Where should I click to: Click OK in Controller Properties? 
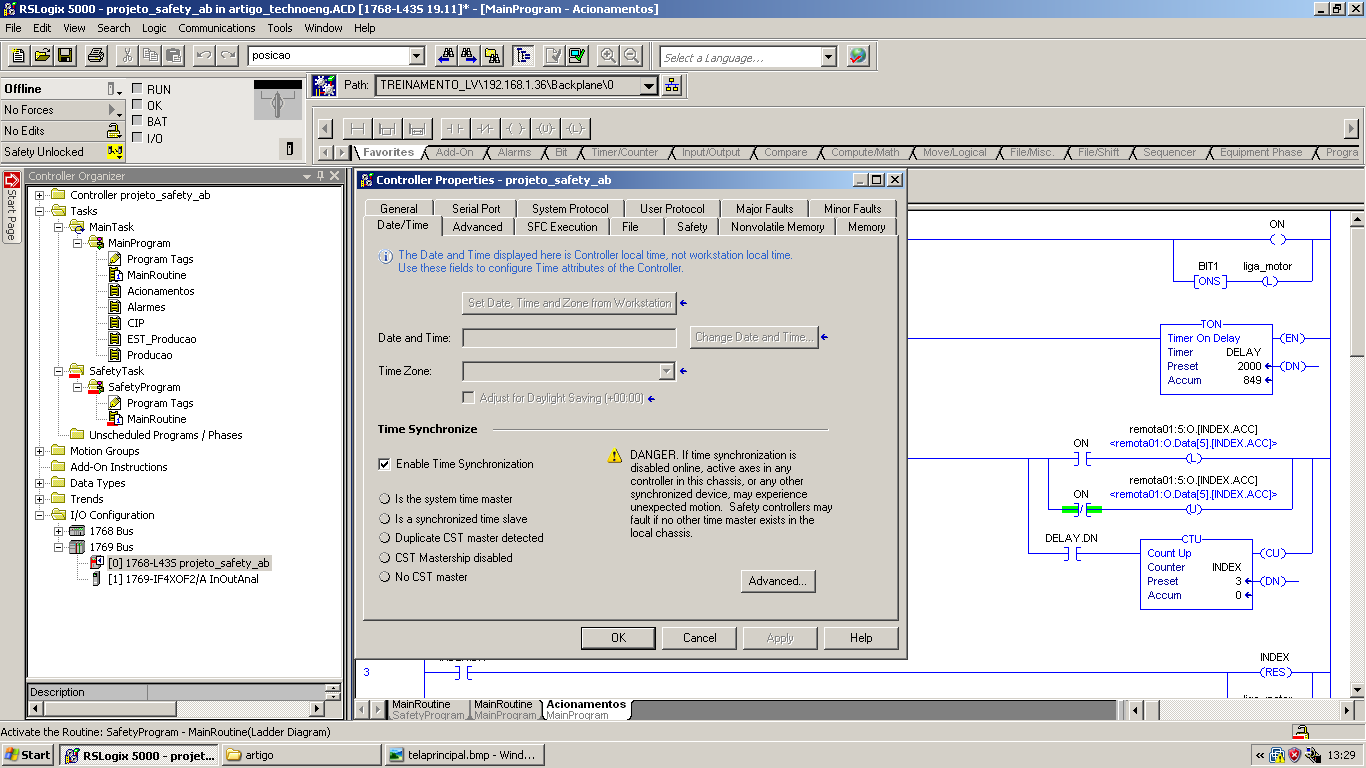coord(618,638)
